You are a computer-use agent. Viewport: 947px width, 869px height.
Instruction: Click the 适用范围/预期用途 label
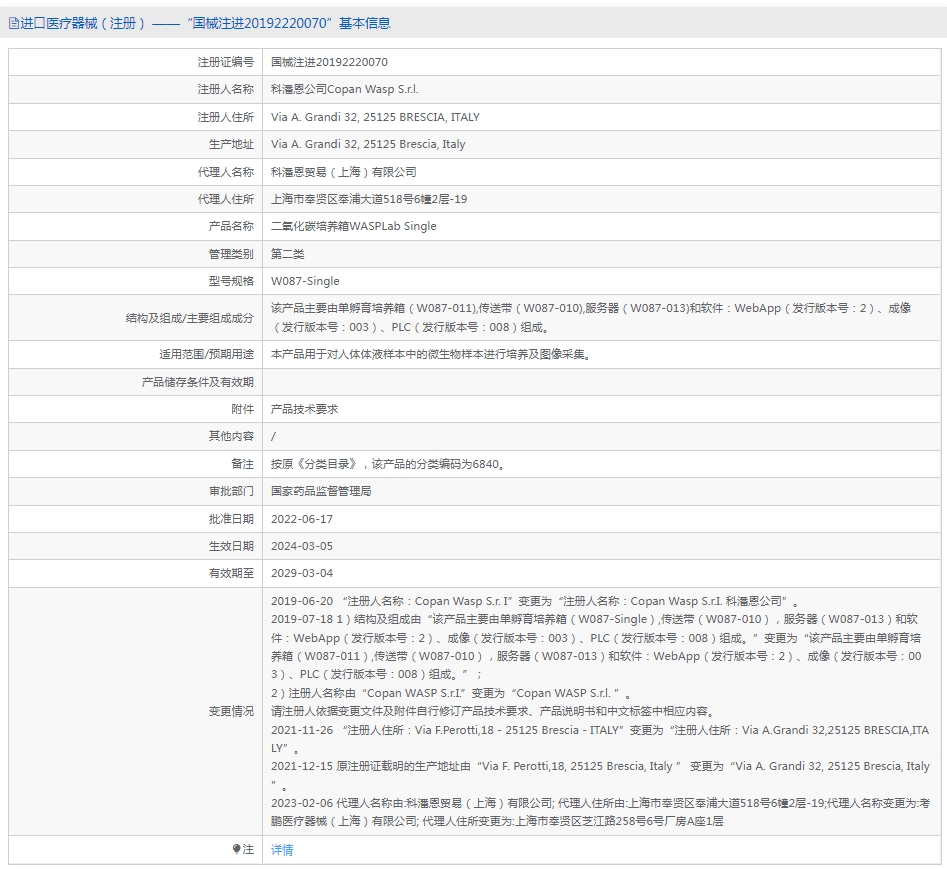pyautogui.click(x=206, y=354)
